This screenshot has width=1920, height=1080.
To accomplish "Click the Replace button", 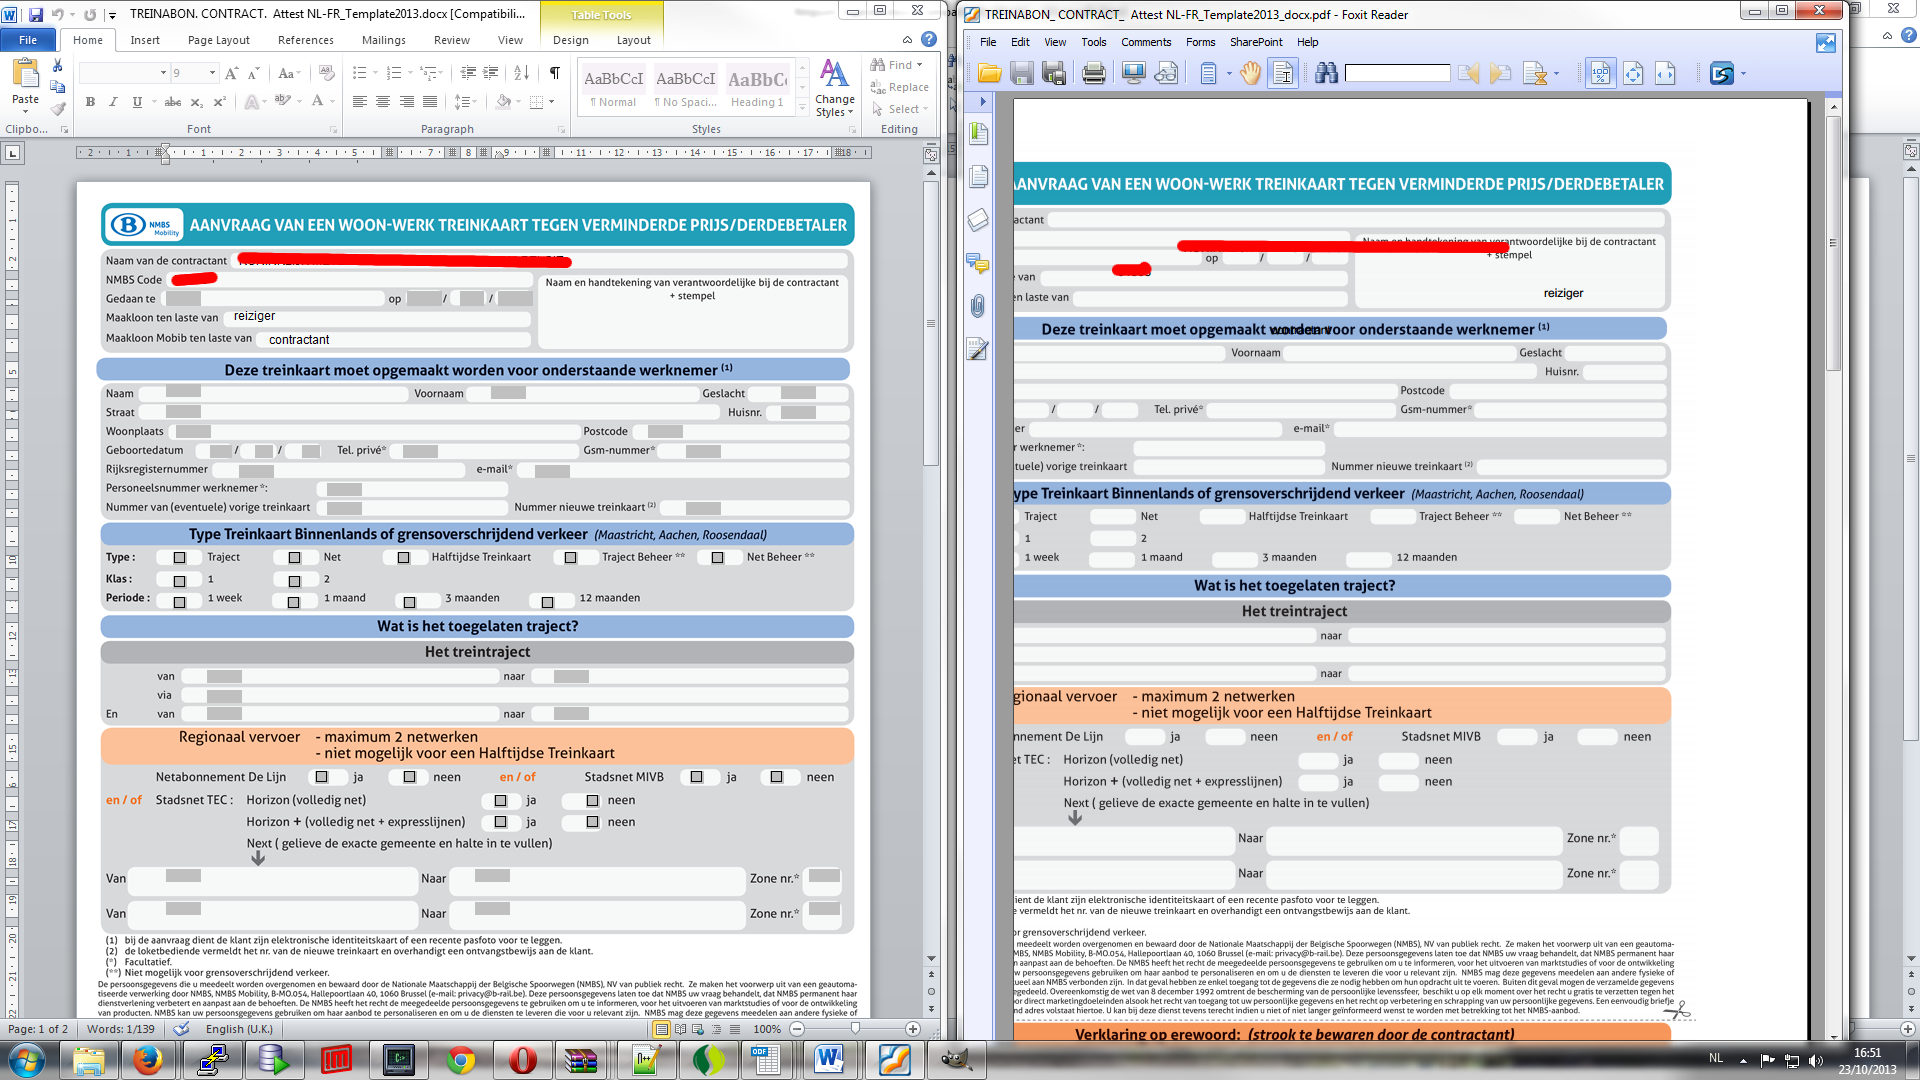I will (x=900, y=87).
